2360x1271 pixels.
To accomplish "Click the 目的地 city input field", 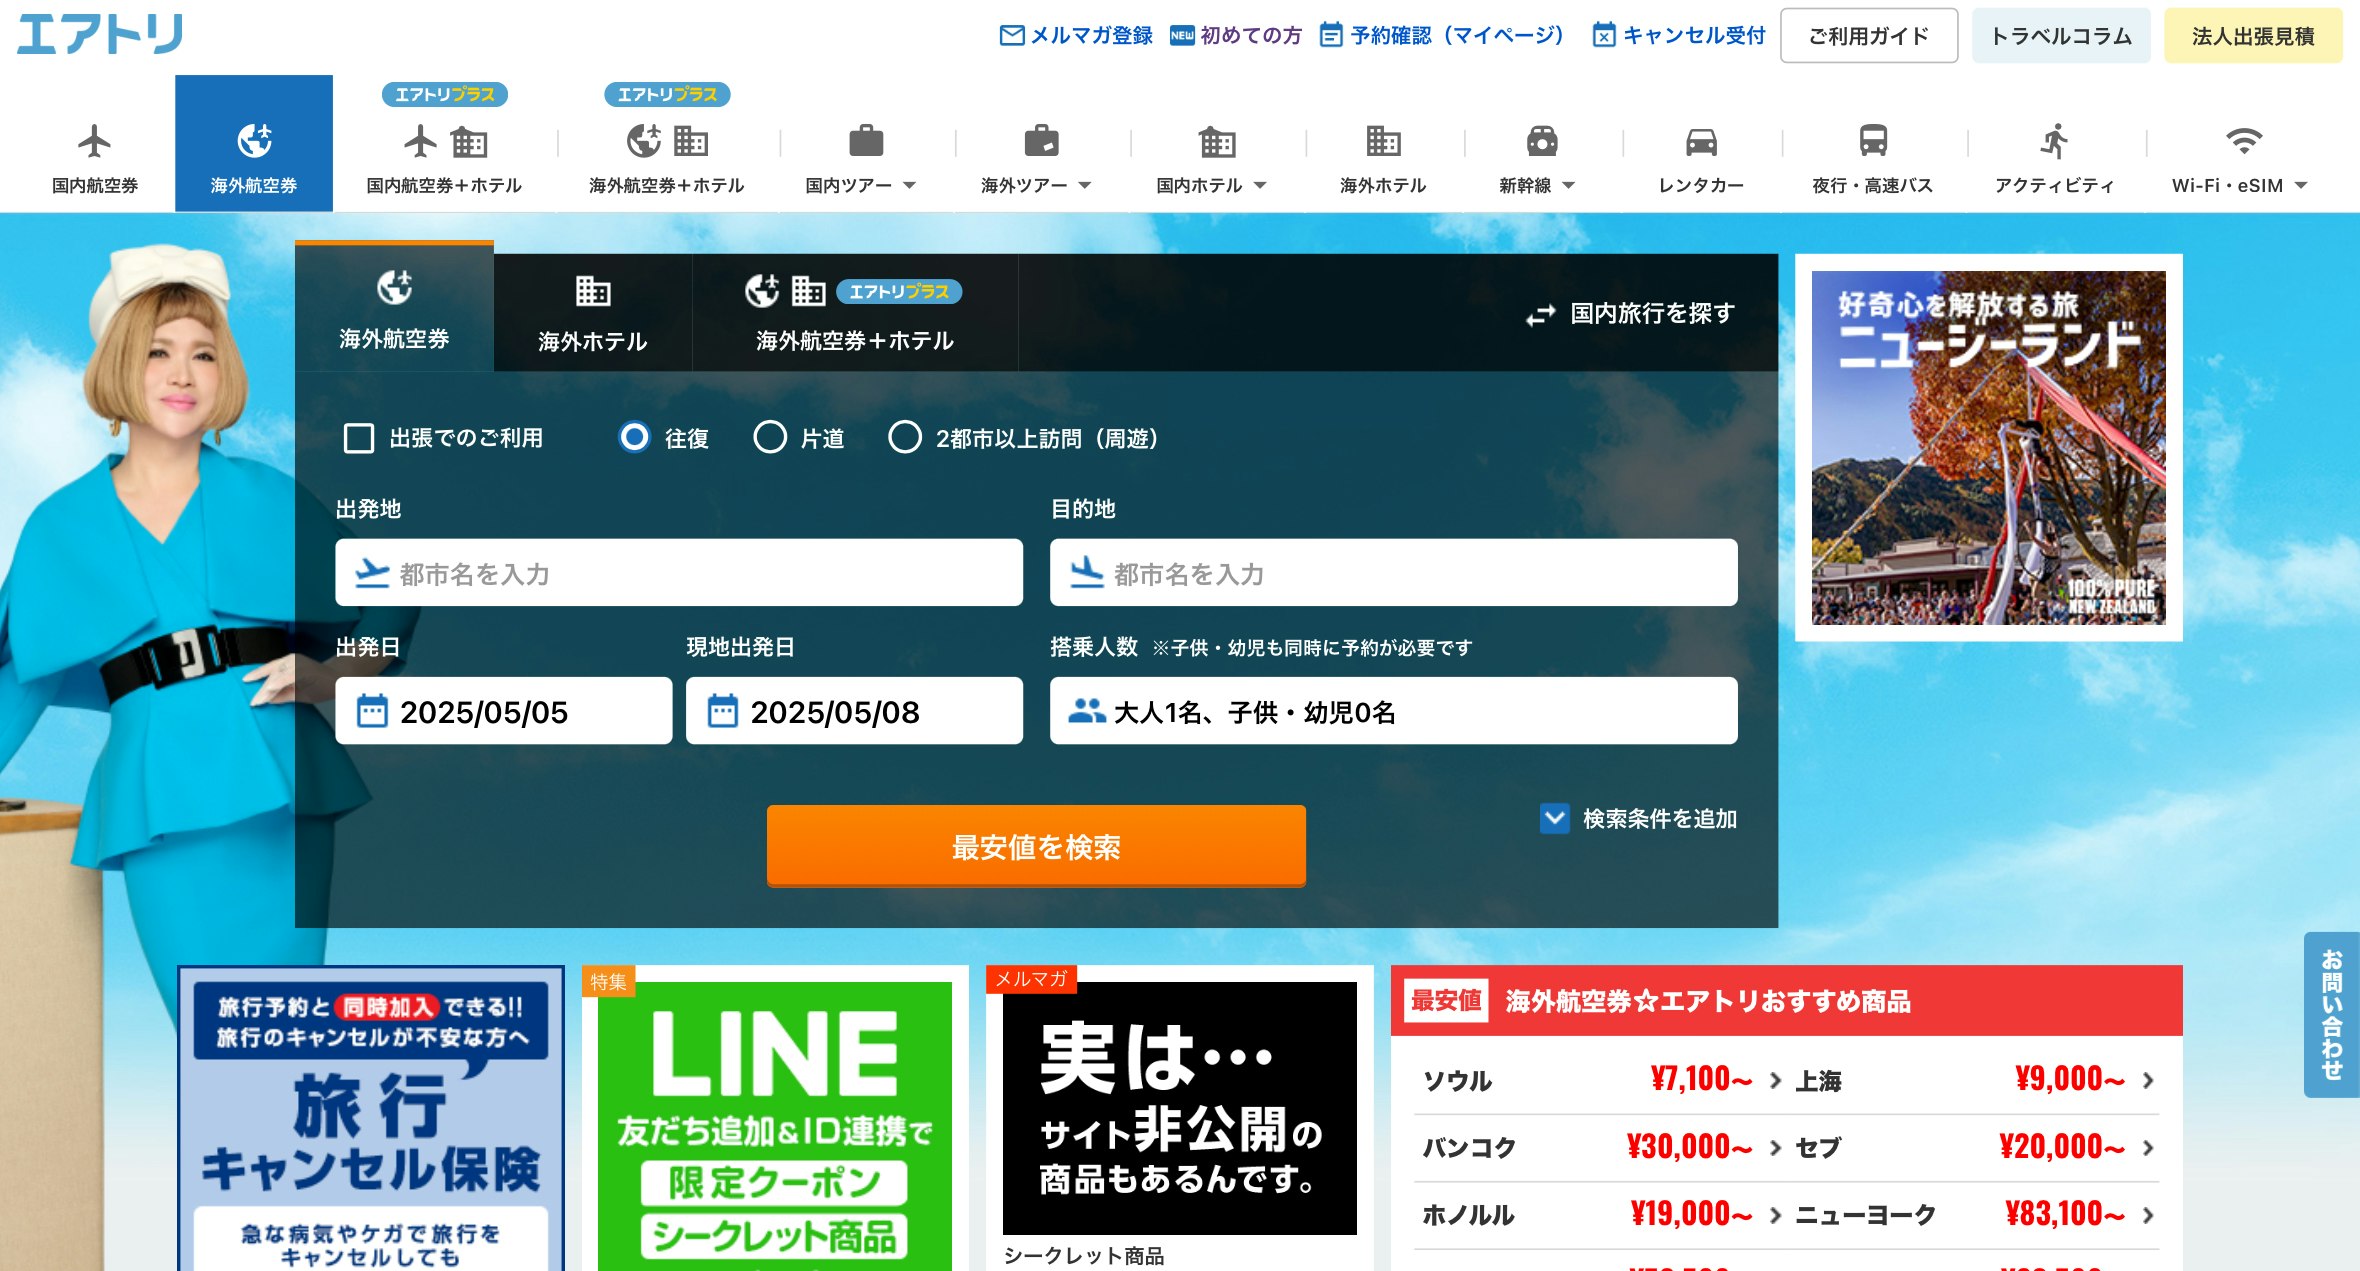I will point(1393,573).
